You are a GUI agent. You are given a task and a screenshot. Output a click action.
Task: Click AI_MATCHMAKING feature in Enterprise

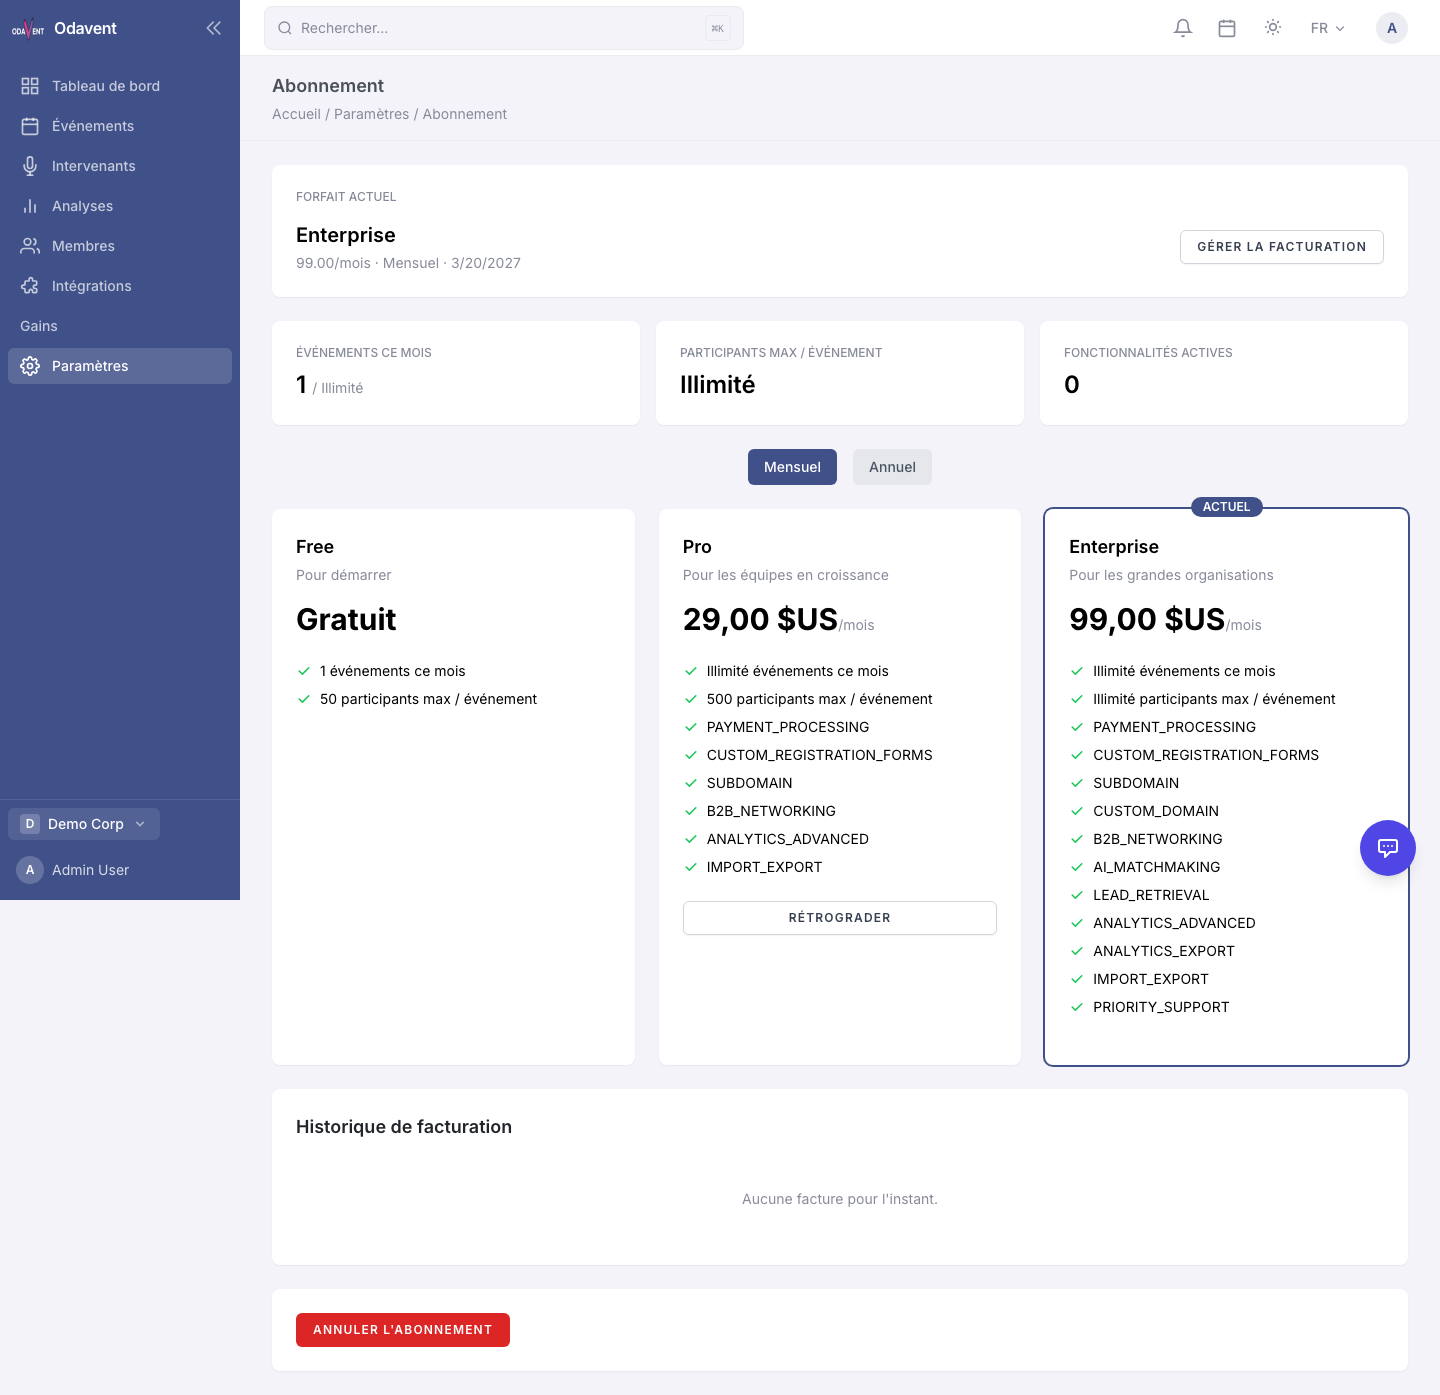tap(1156, 867)
